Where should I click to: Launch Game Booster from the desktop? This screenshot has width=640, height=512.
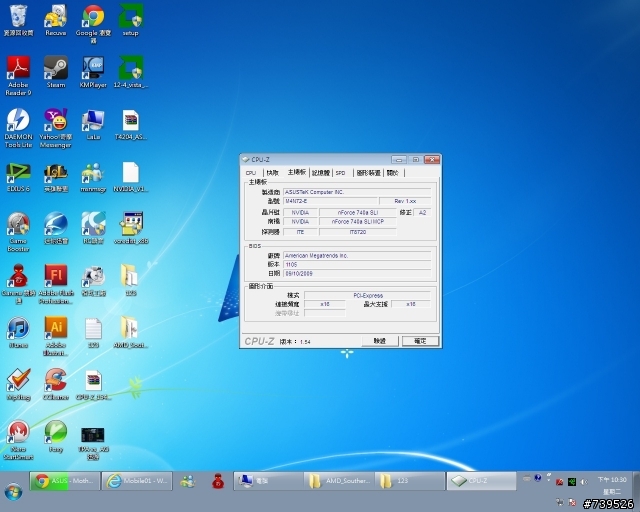18,232
